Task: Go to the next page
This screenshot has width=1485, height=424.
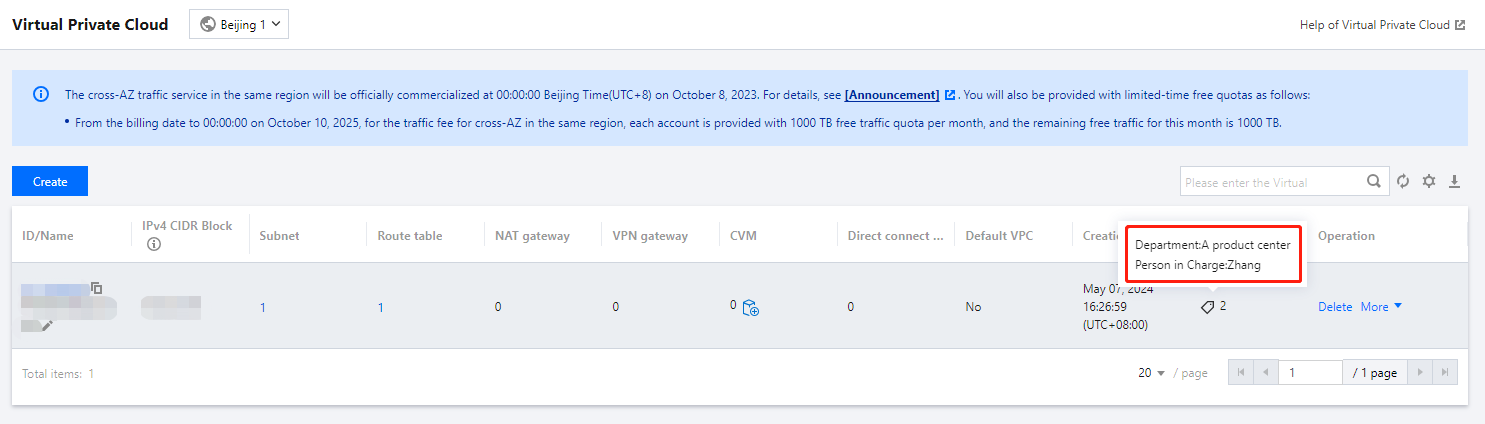Action: pyautogui.click(x=1418, y=373)
